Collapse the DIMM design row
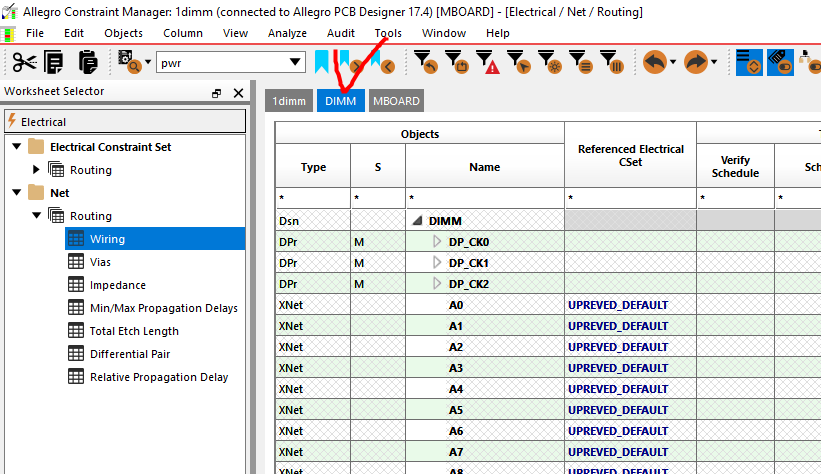 [417, 221]
